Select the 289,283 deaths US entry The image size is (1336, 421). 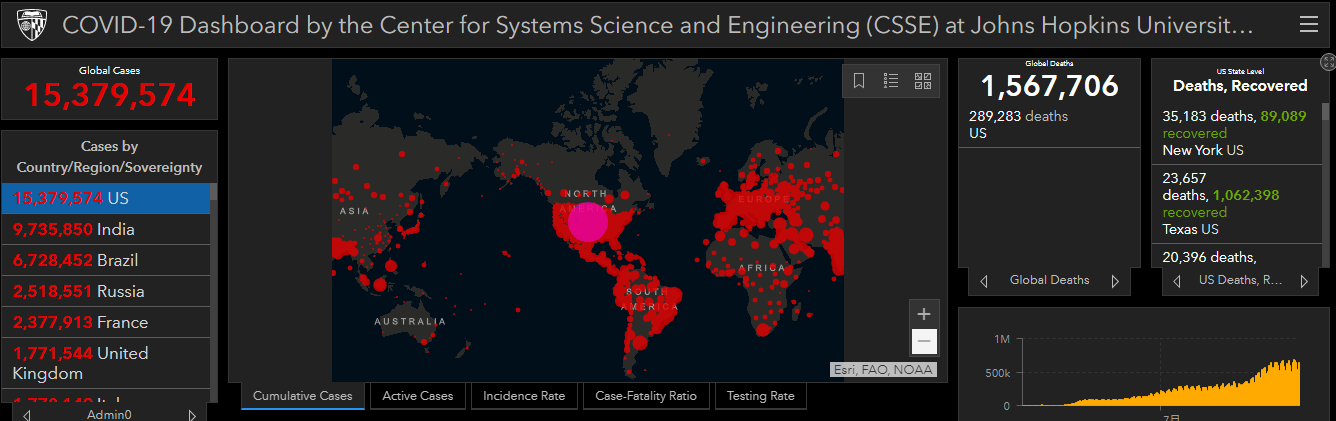1049,125
